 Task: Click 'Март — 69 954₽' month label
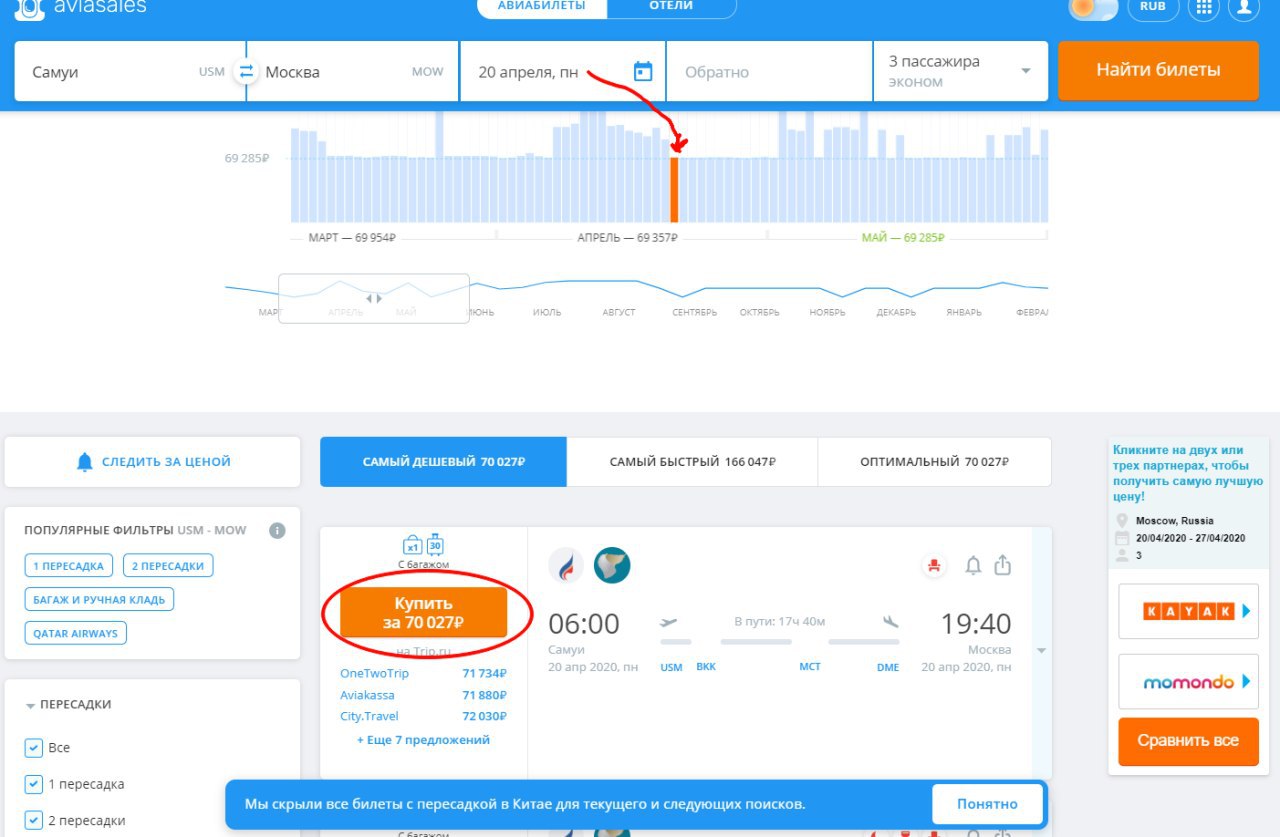coord(352,238)
